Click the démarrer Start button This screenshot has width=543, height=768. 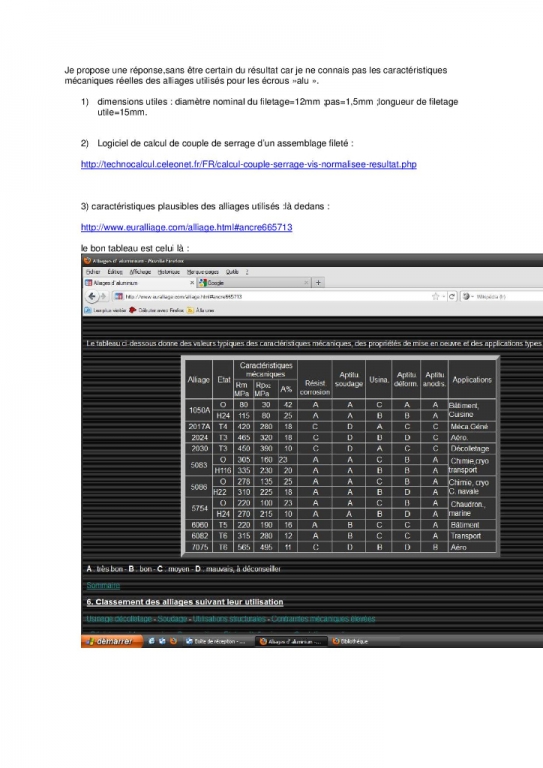(x=112, y=641)
